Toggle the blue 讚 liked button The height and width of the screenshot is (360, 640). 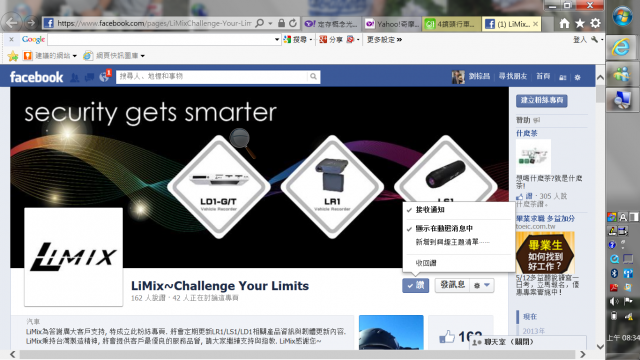pos(416,285)
